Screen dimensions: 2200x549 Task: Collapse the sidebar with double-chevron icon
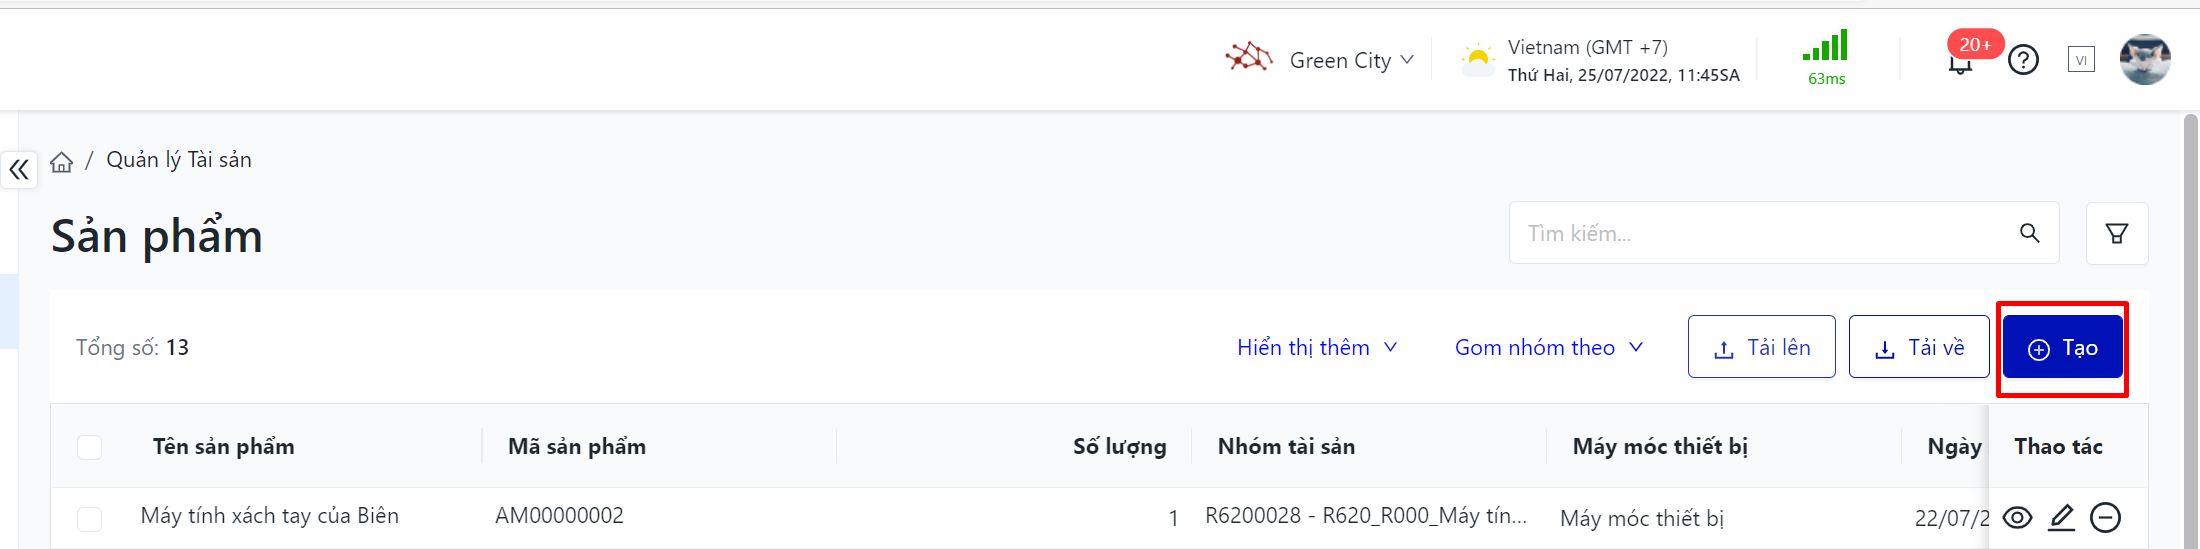(x=19, y=170)
